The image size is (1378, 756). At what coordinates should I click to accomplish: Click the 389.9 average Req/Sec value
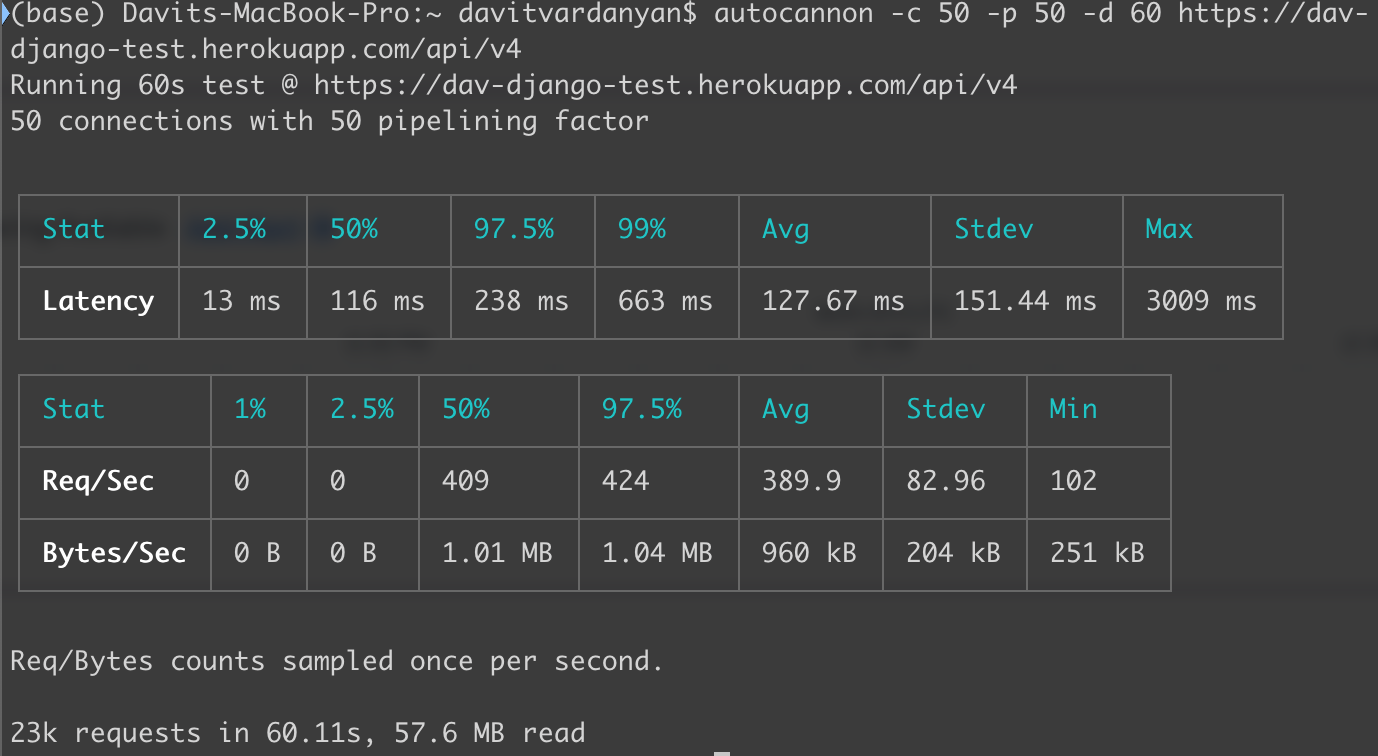[801, 481]
